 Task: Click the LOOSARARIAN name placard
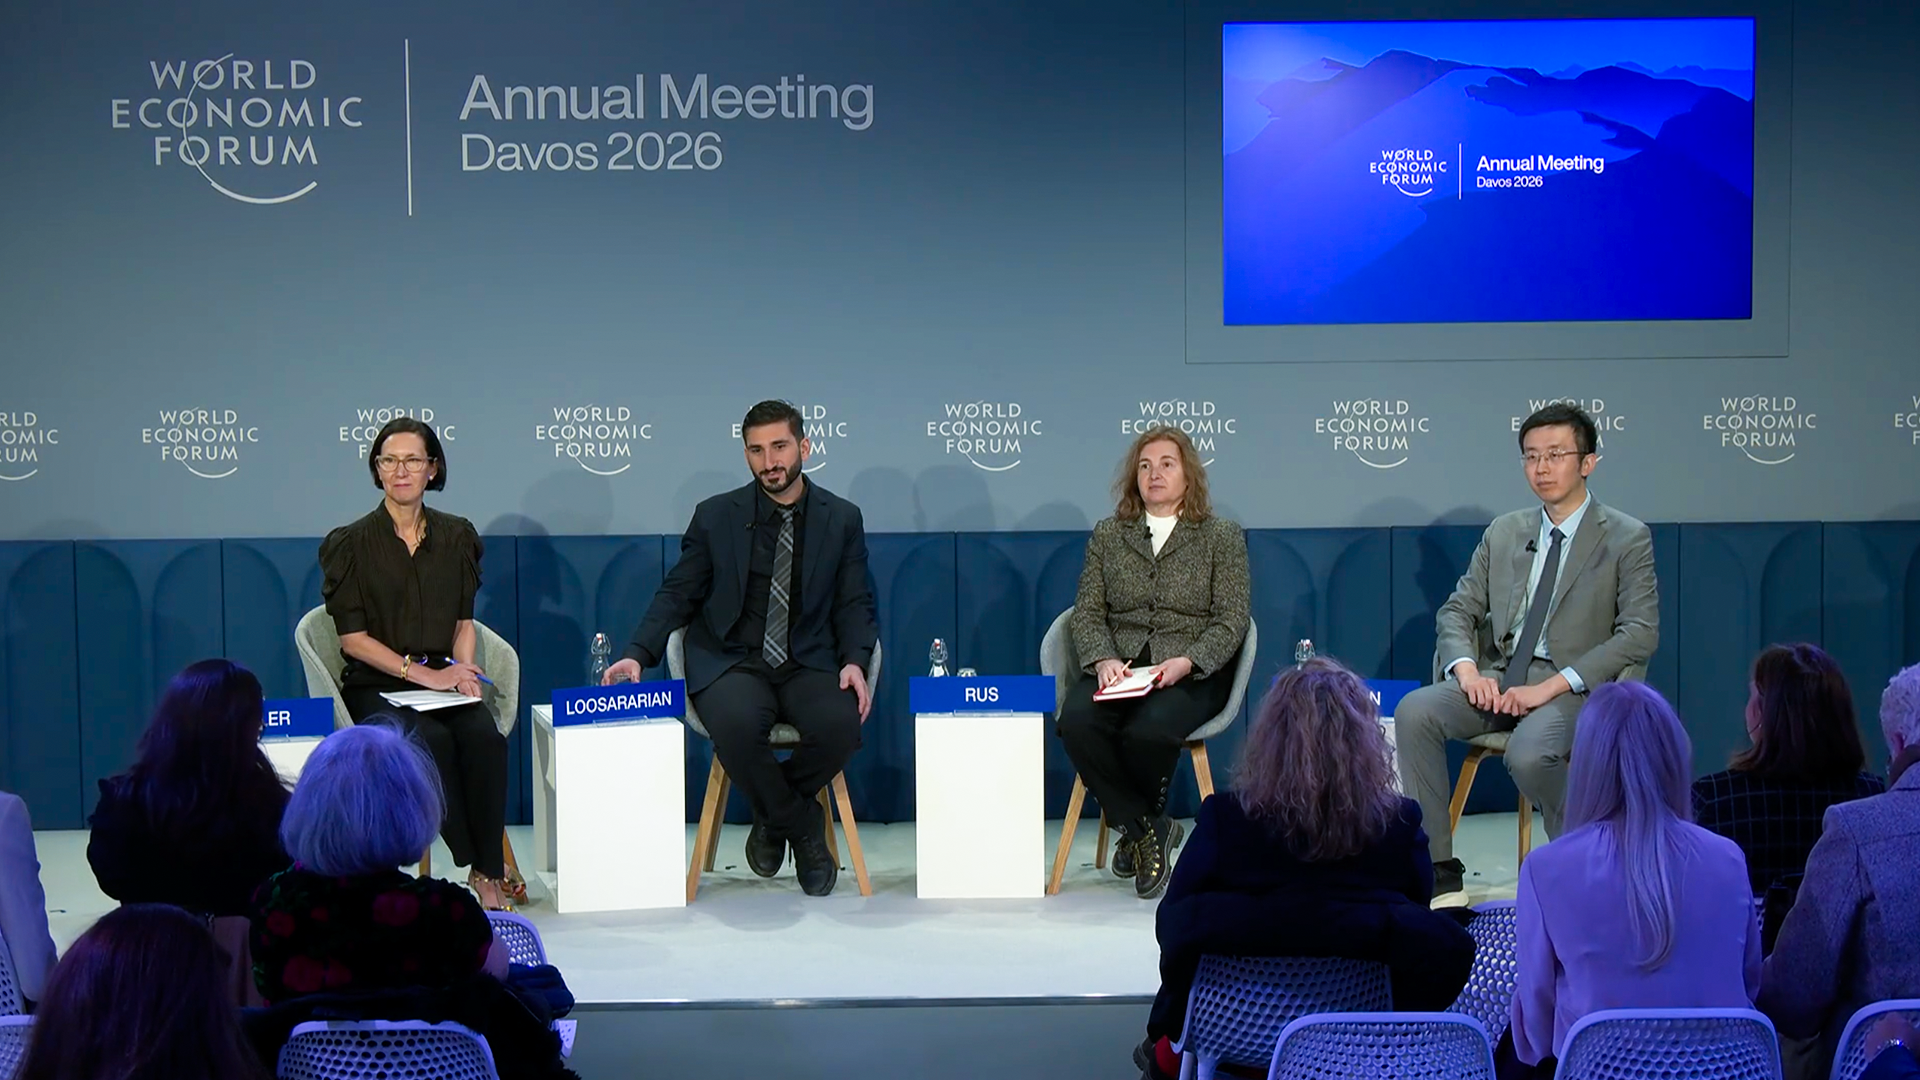coord(618,703)
